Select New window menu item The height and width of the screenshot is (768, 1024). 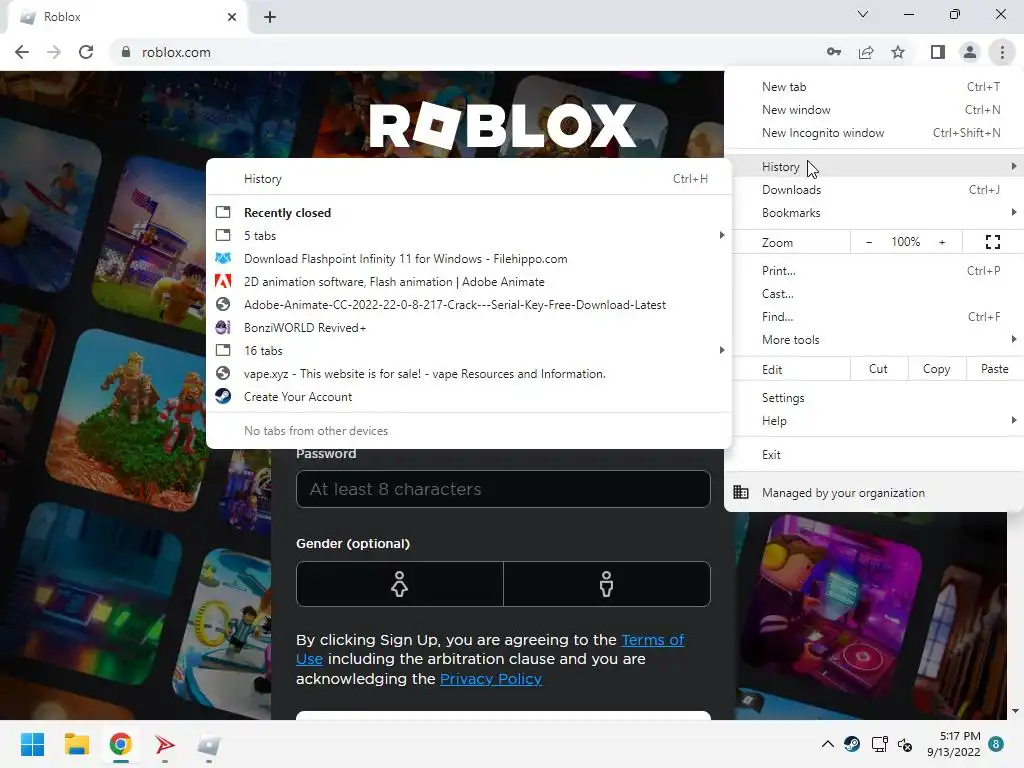click(874, 110)
